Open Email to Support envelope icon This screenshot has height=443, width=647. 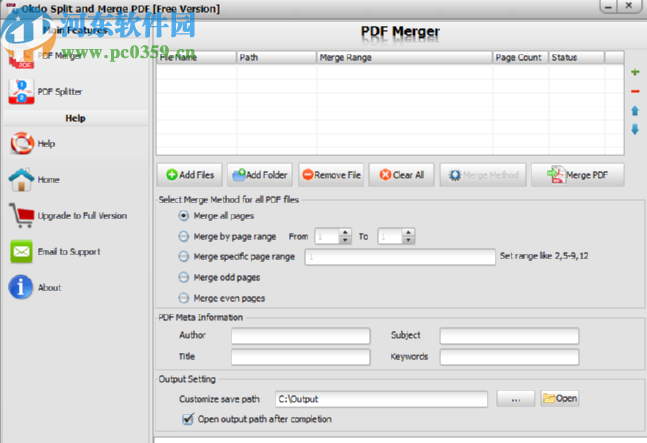pyautogui.click(x=21, y=252)
